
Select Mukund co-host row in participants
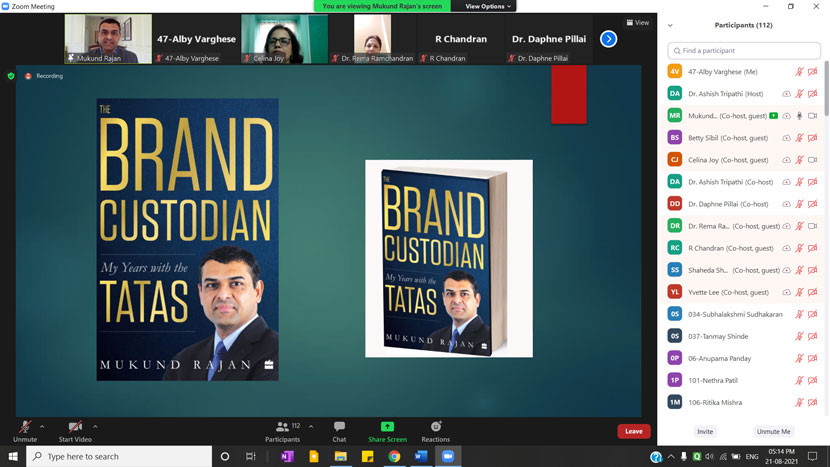743,116
